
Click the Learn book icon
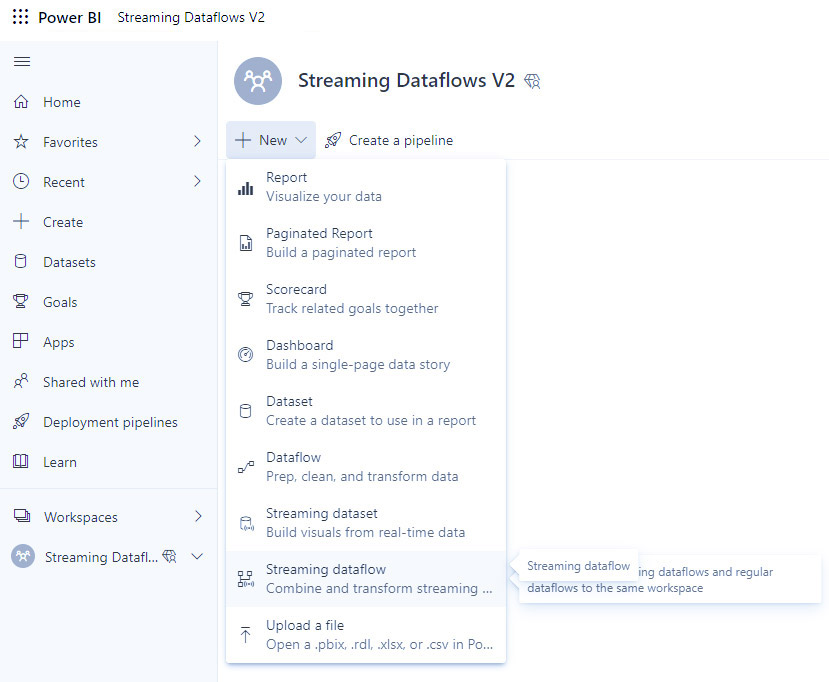click(x=21, y=462)
